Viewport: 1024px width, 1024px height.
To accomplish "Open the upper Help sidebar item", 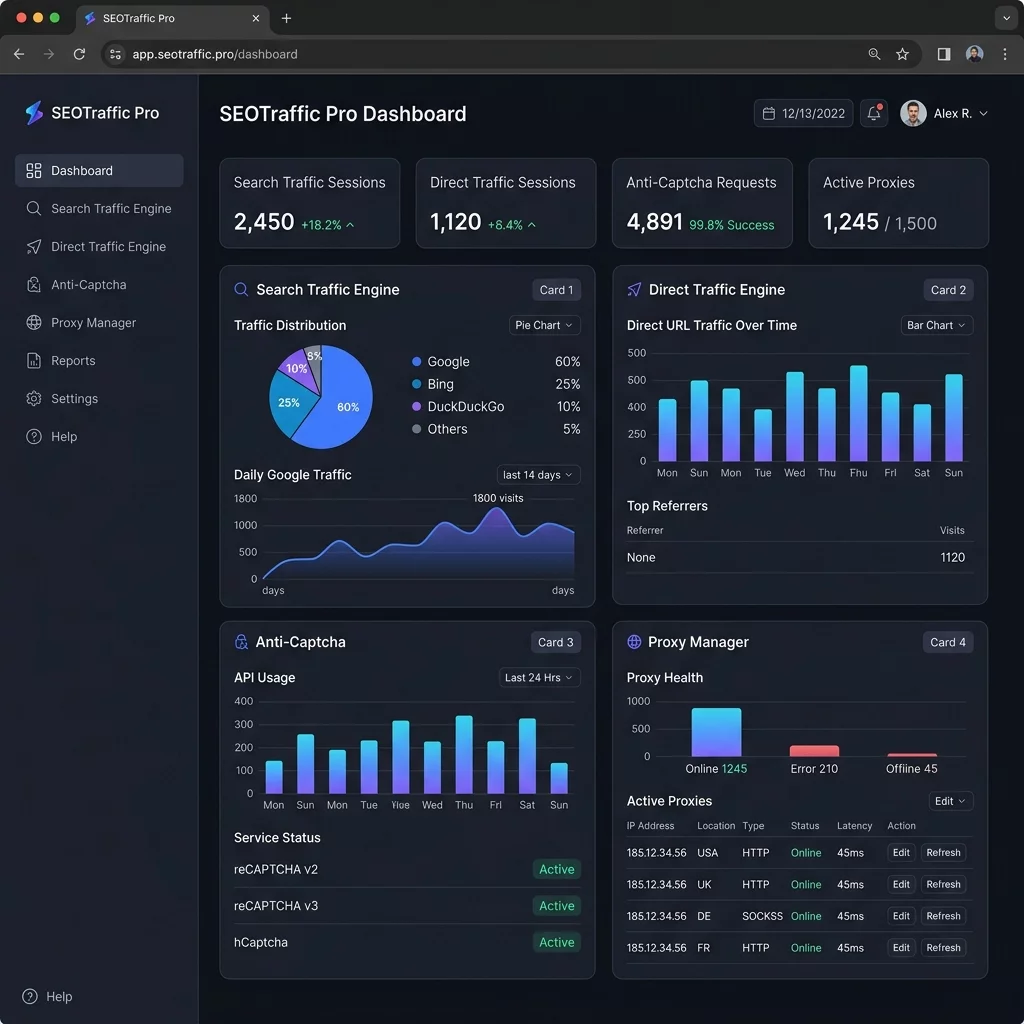I will (99, 436).
